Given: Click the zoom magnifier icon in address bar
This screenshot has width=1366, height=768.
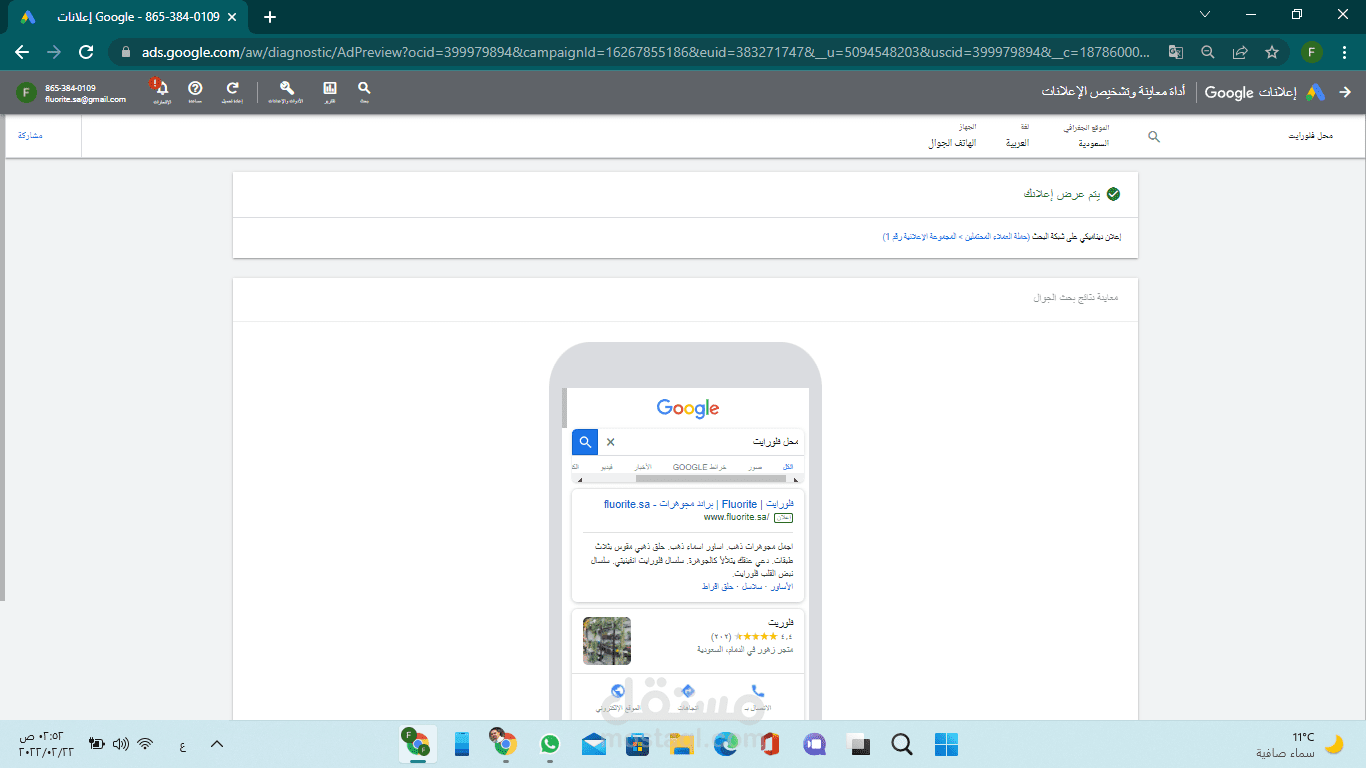Looking at the screenshot, I should [1208, 52].
